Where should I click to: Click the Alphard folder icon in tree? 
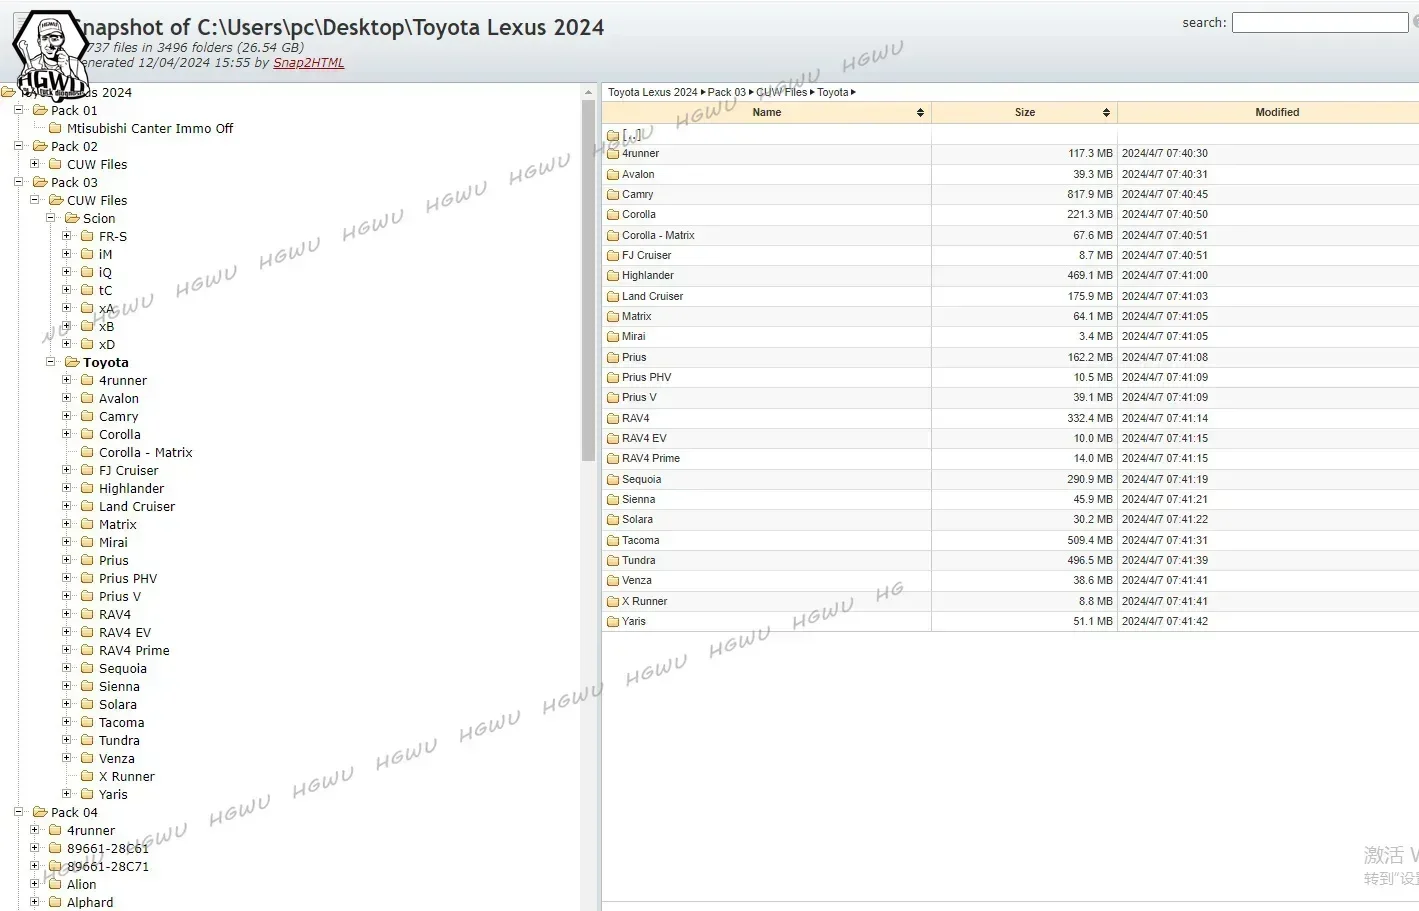coord(56,902)
